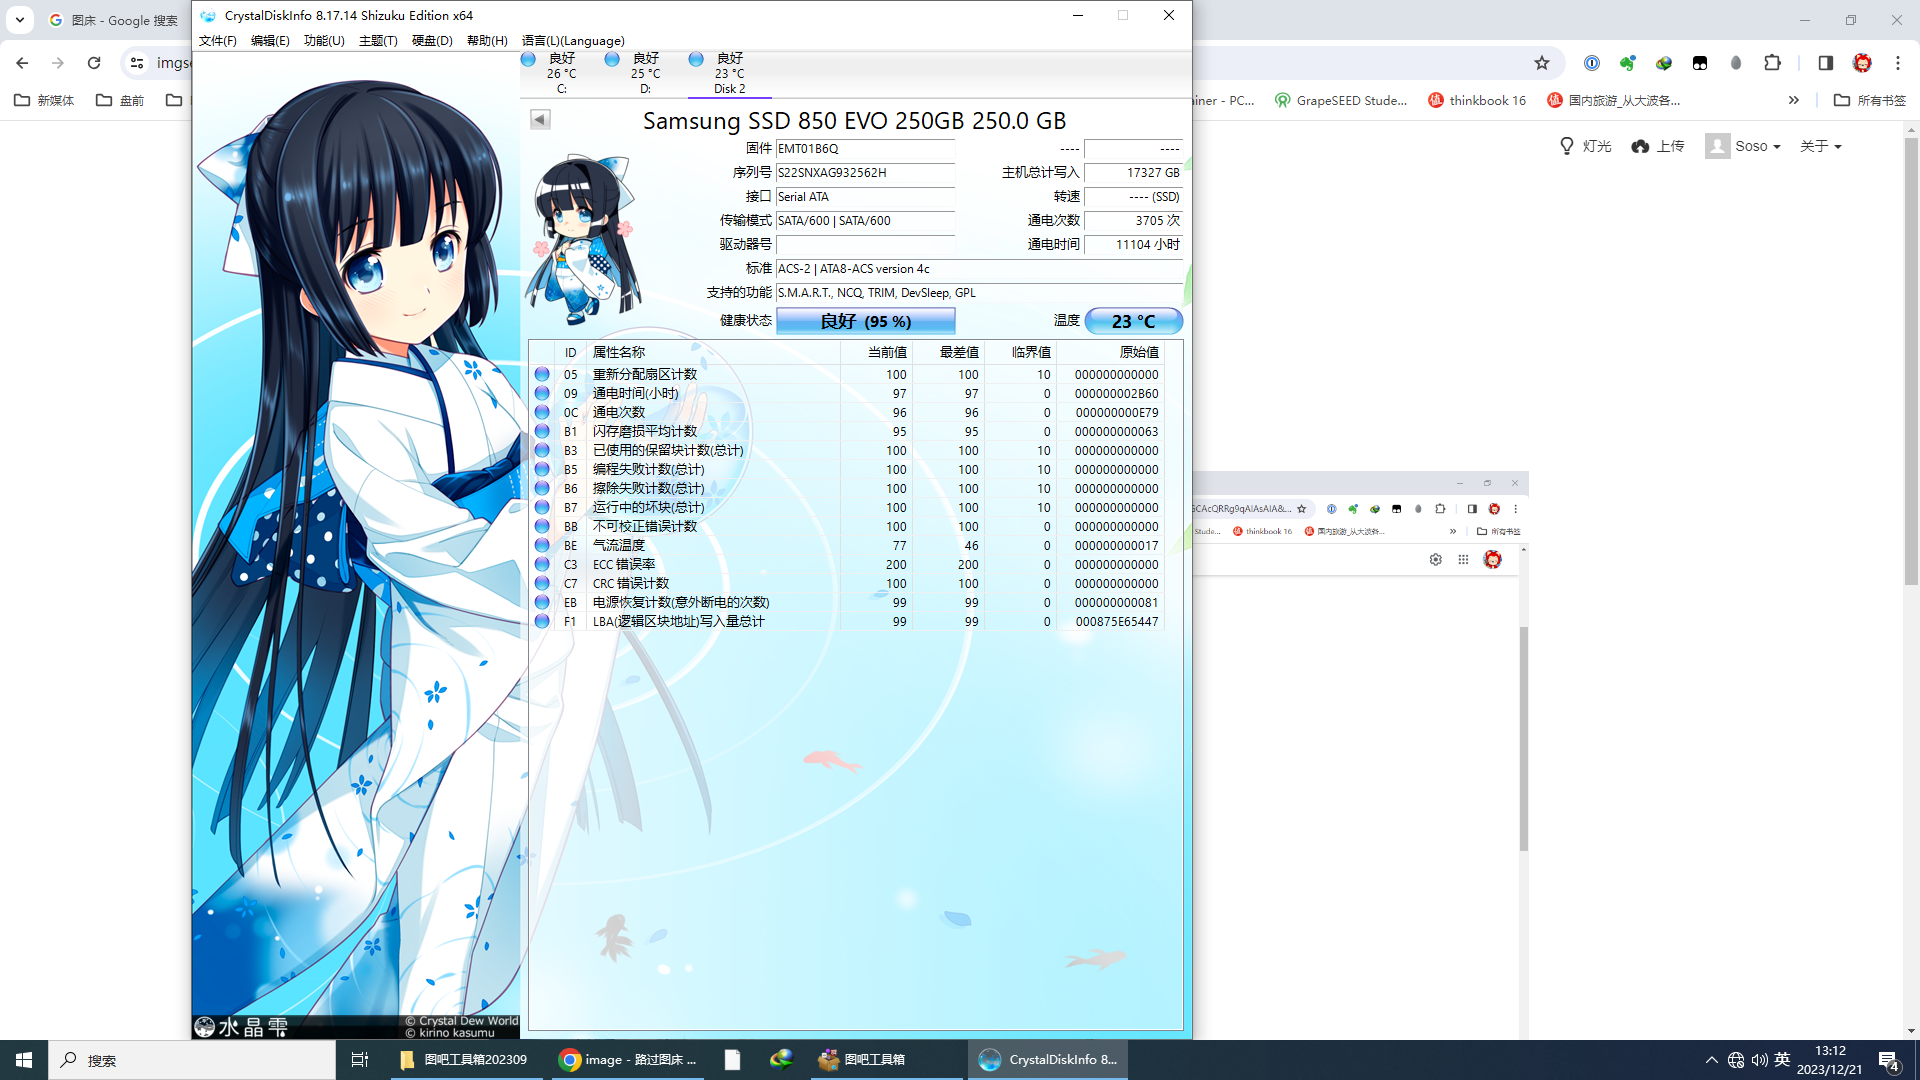The image size is (1920, 1080).
Task: Click the volume icon in system tray
Action: tap(1759, 1060)
